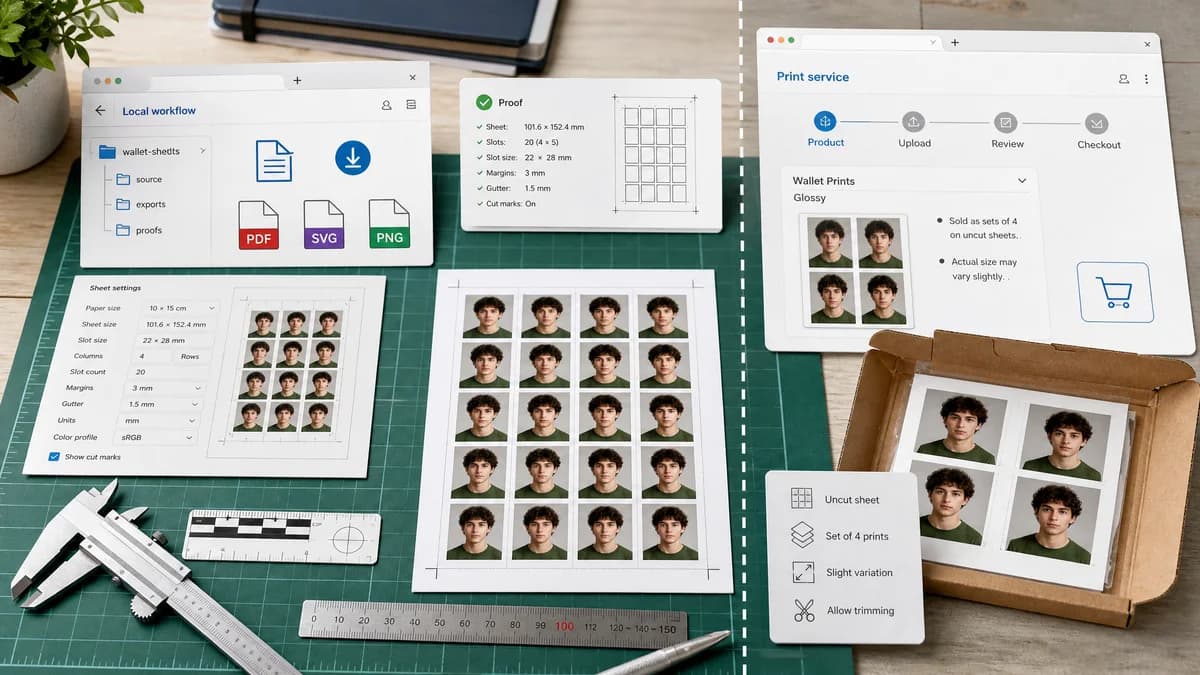
Task: Click the shopping cart button
Action: pos(1115,292)
